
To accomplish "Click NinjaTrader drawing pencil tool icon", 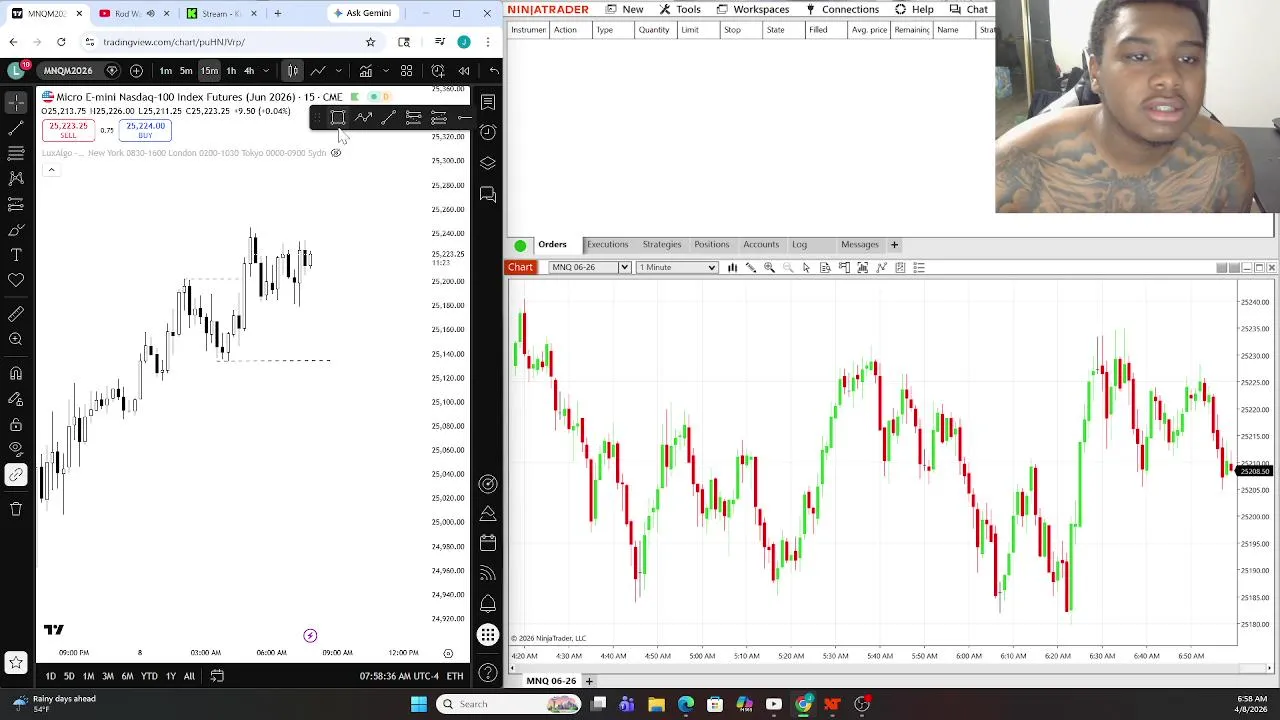I will pyautogui.click(x=751, y=267).
